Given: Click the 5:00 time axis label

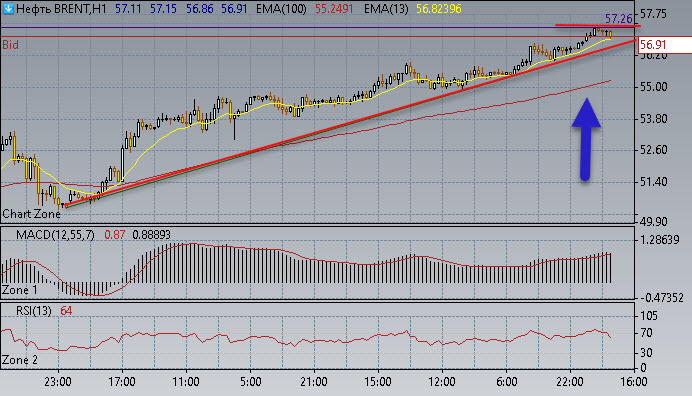Looking at the screenshot, I should pos(250,382).
